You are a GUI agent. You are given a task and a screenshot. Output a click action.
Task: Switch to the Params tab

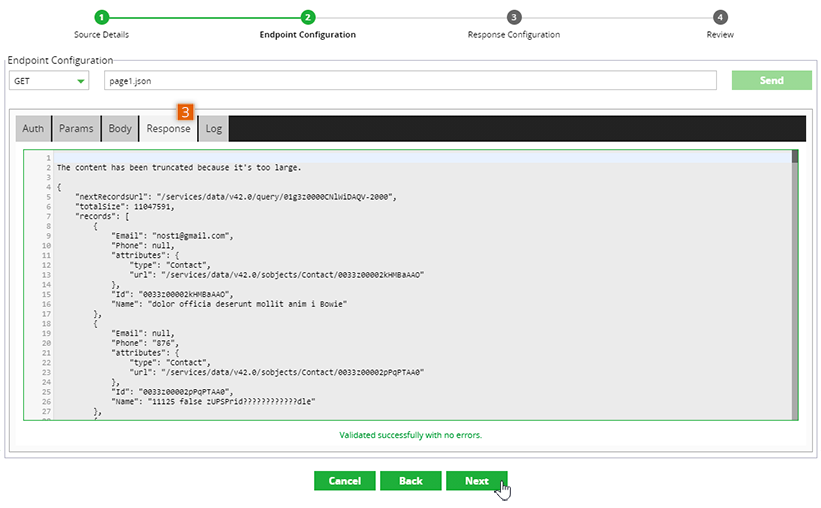[76, 128]
